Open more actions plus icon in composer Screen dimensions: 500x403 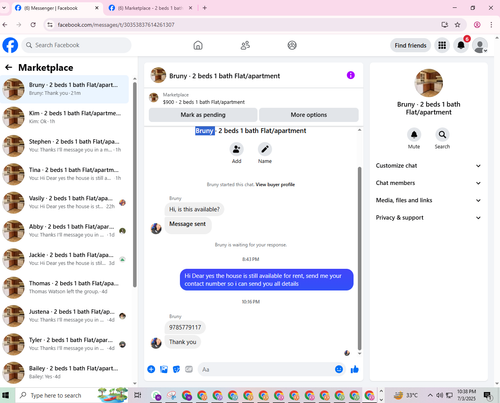point(151,369)
